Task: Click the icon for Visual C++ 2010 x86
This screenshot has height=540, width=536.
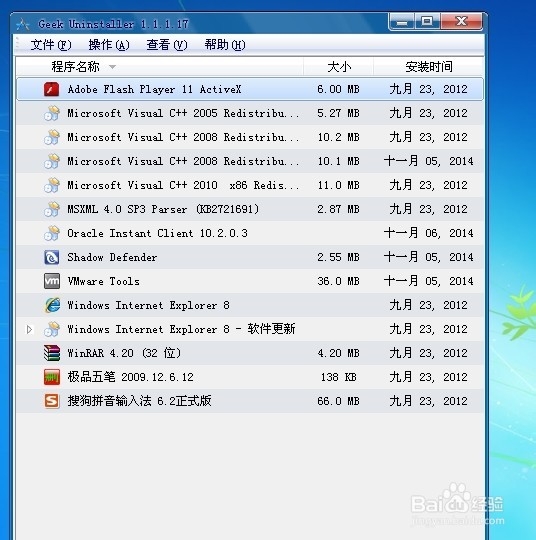Action: pos(51,185)
